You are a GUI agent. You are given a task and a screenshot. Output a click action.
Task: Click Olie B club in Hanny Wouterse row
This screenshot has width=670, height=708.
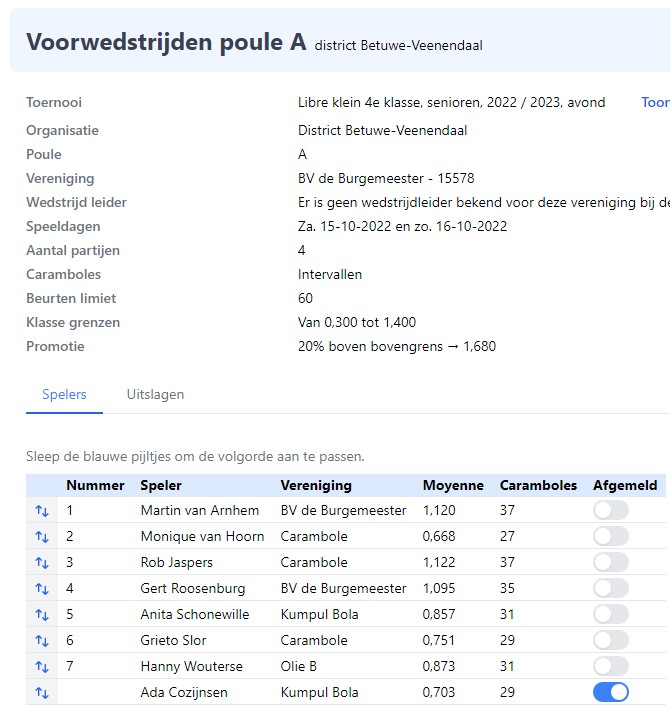click(x=298, y=666)
